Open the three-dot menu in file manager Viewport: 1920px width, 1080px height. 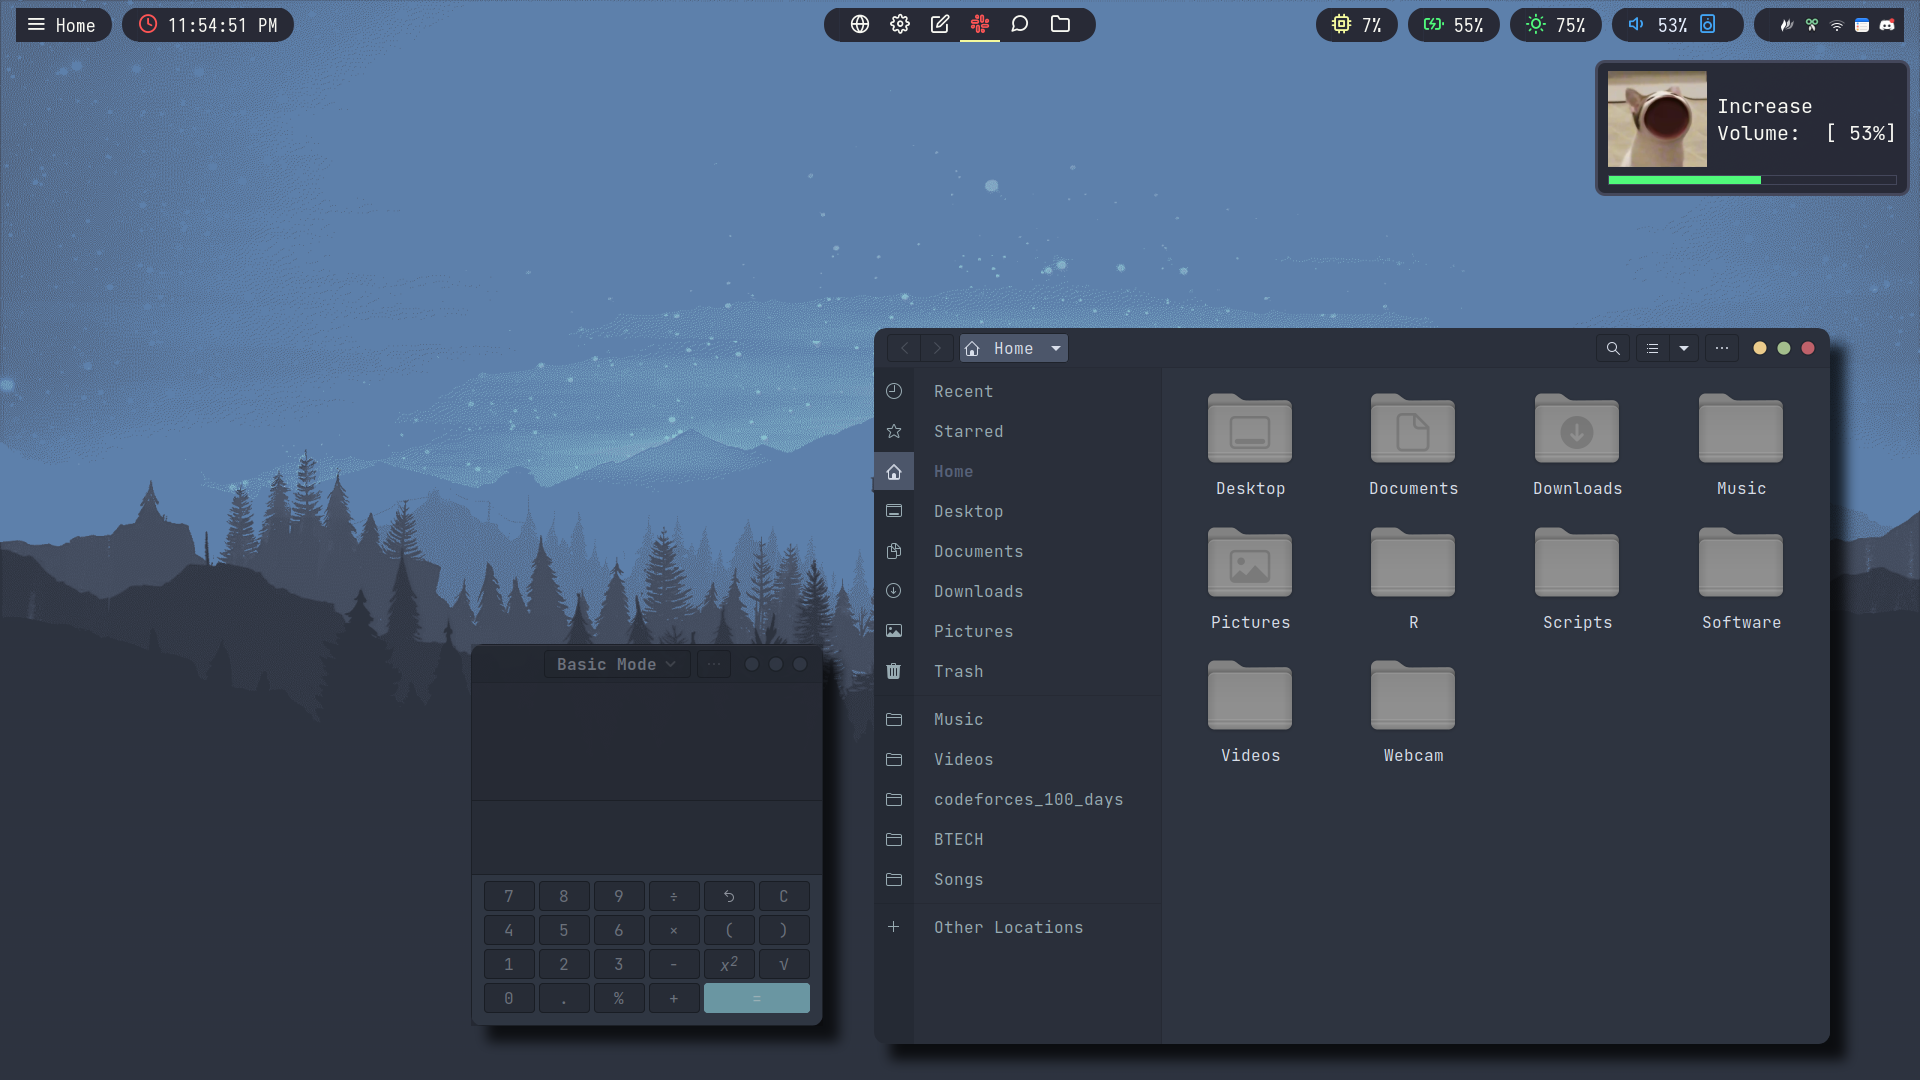pos(1722,349)
